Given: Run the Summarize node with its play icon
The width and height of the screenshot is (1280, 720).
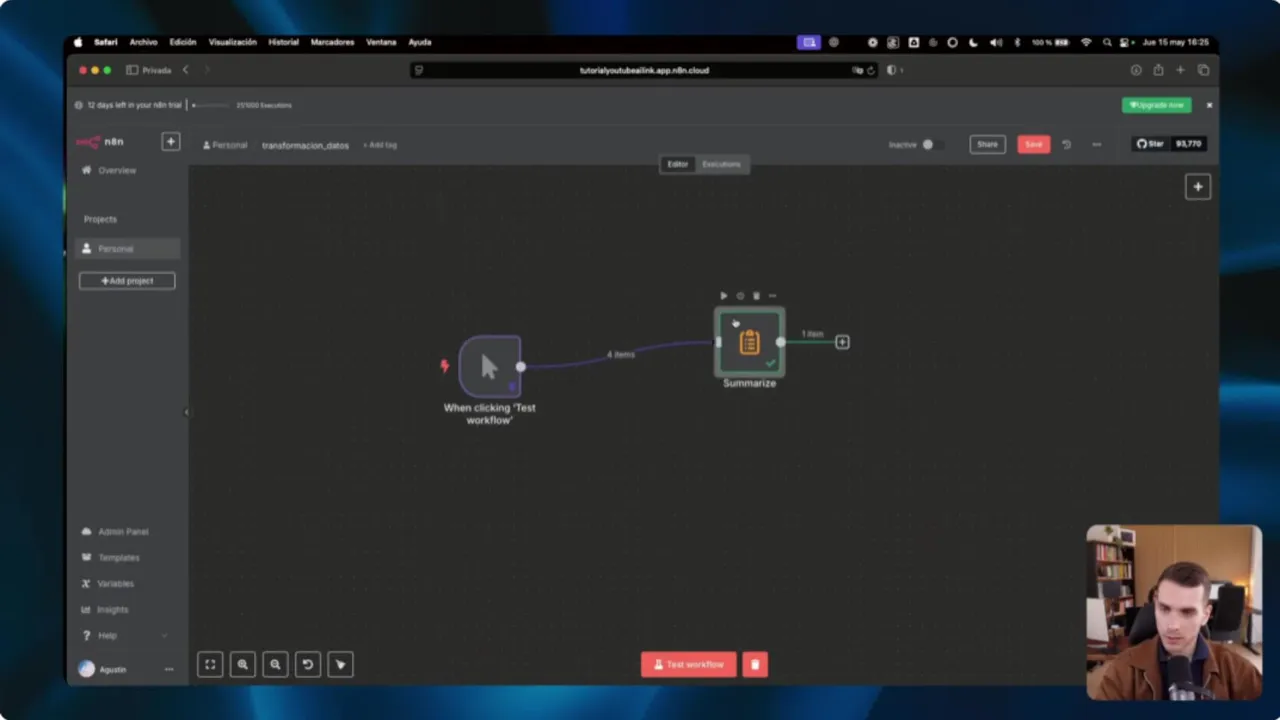Looking at the screenshot, I should click(723, 296).
